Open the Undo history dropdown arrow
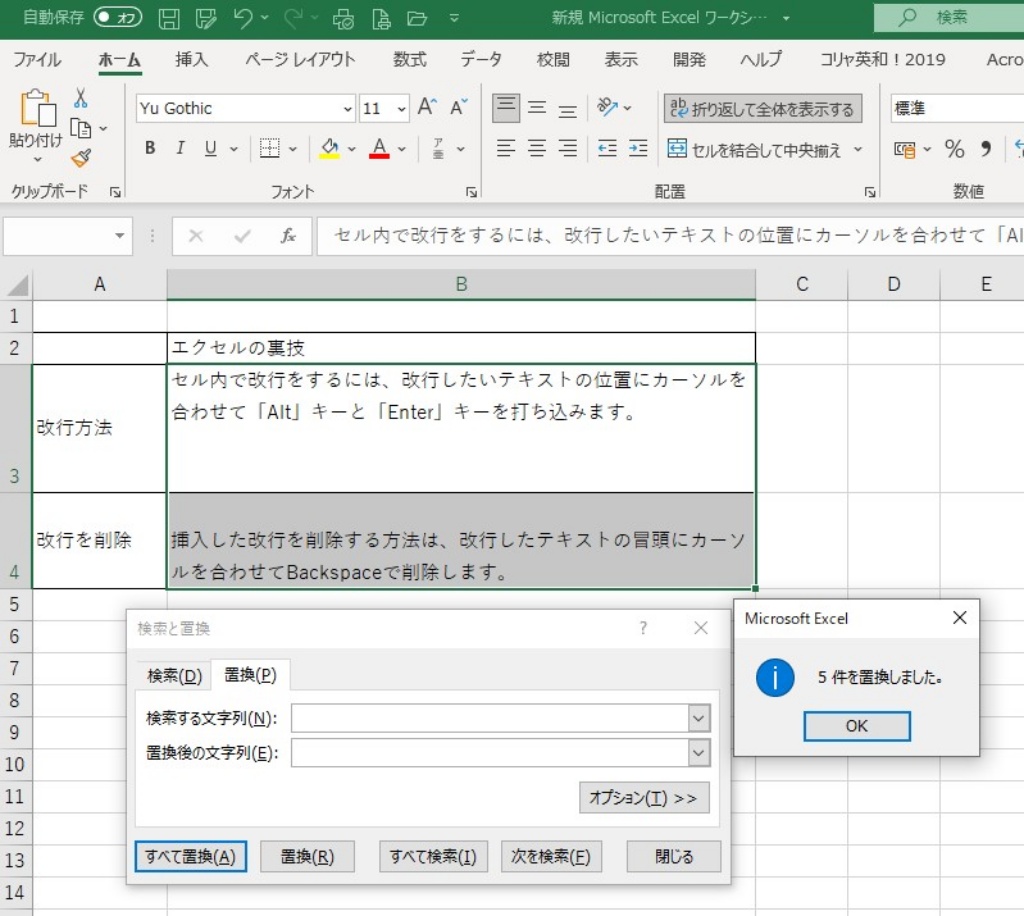1024x916 pixels. click(x=264, y=18)
